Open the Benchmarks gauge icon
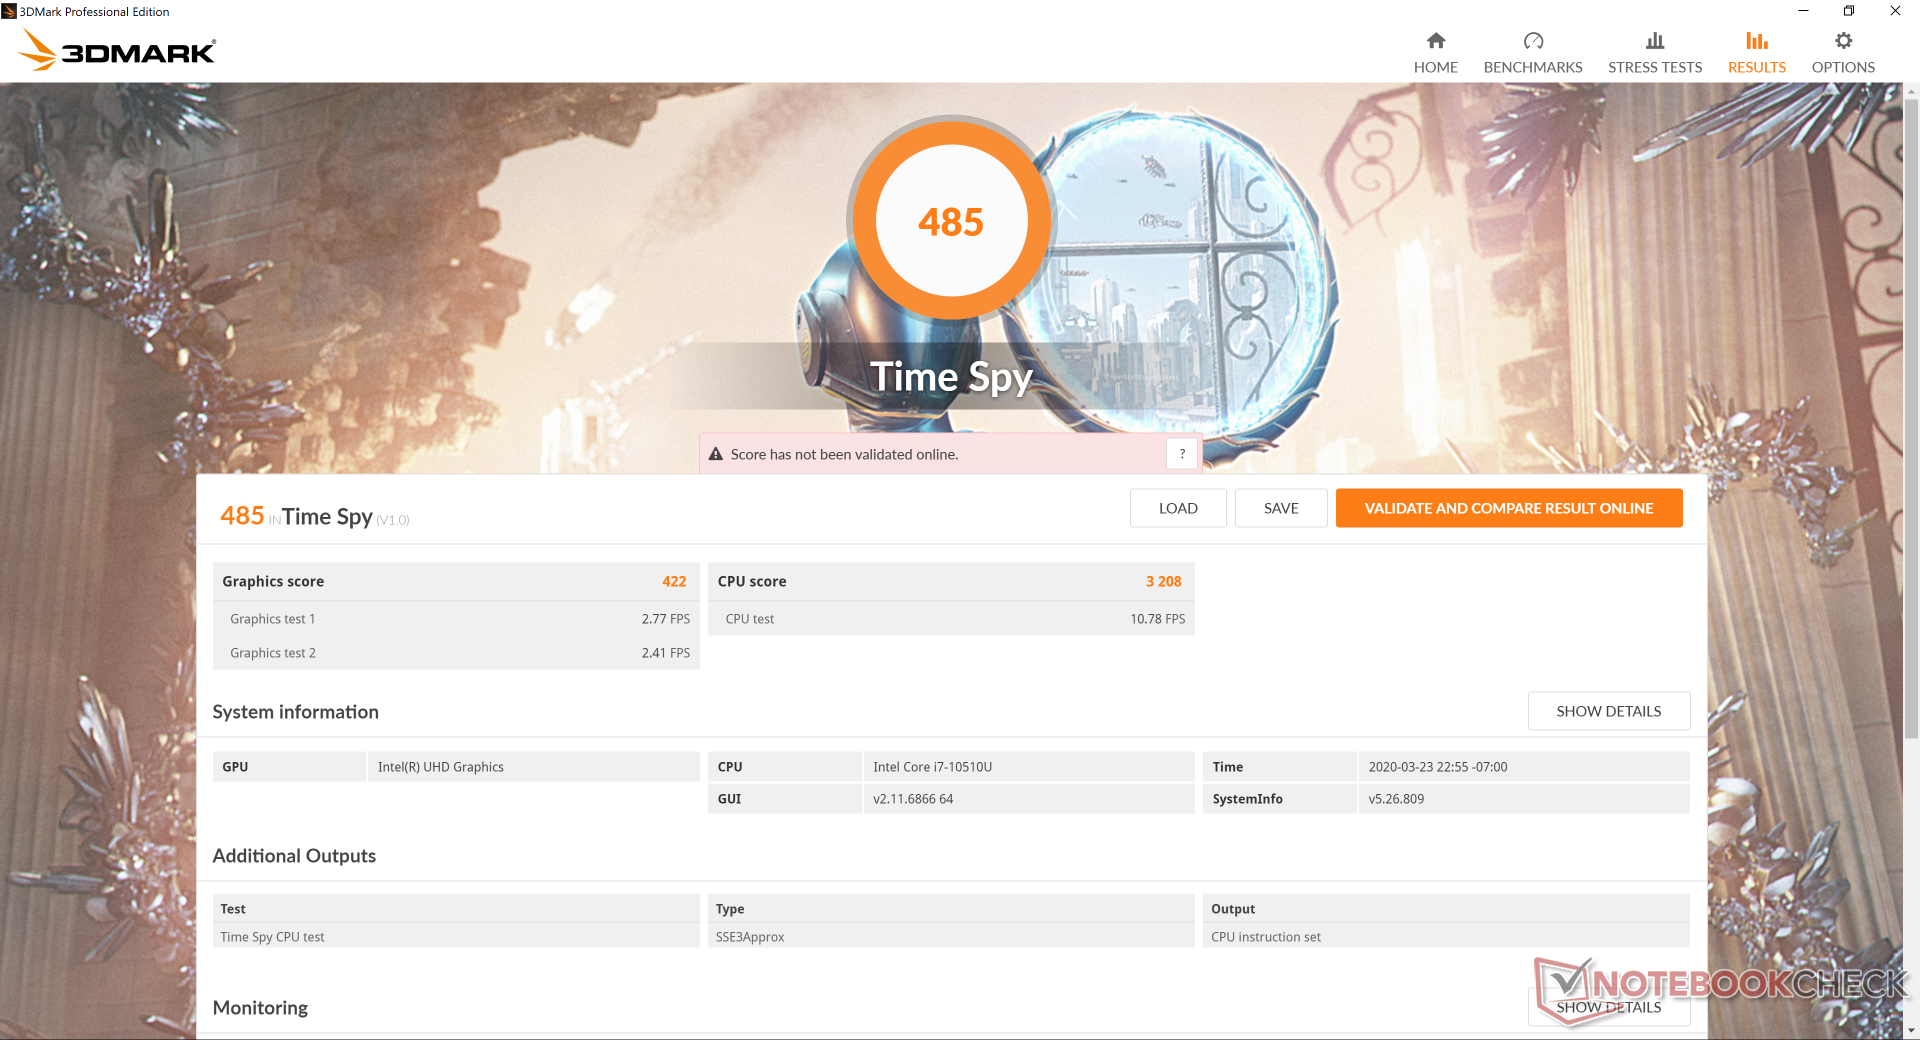Image resolution: width=1920 pixels, height=1040 pixels. [x=1533, y=41]
